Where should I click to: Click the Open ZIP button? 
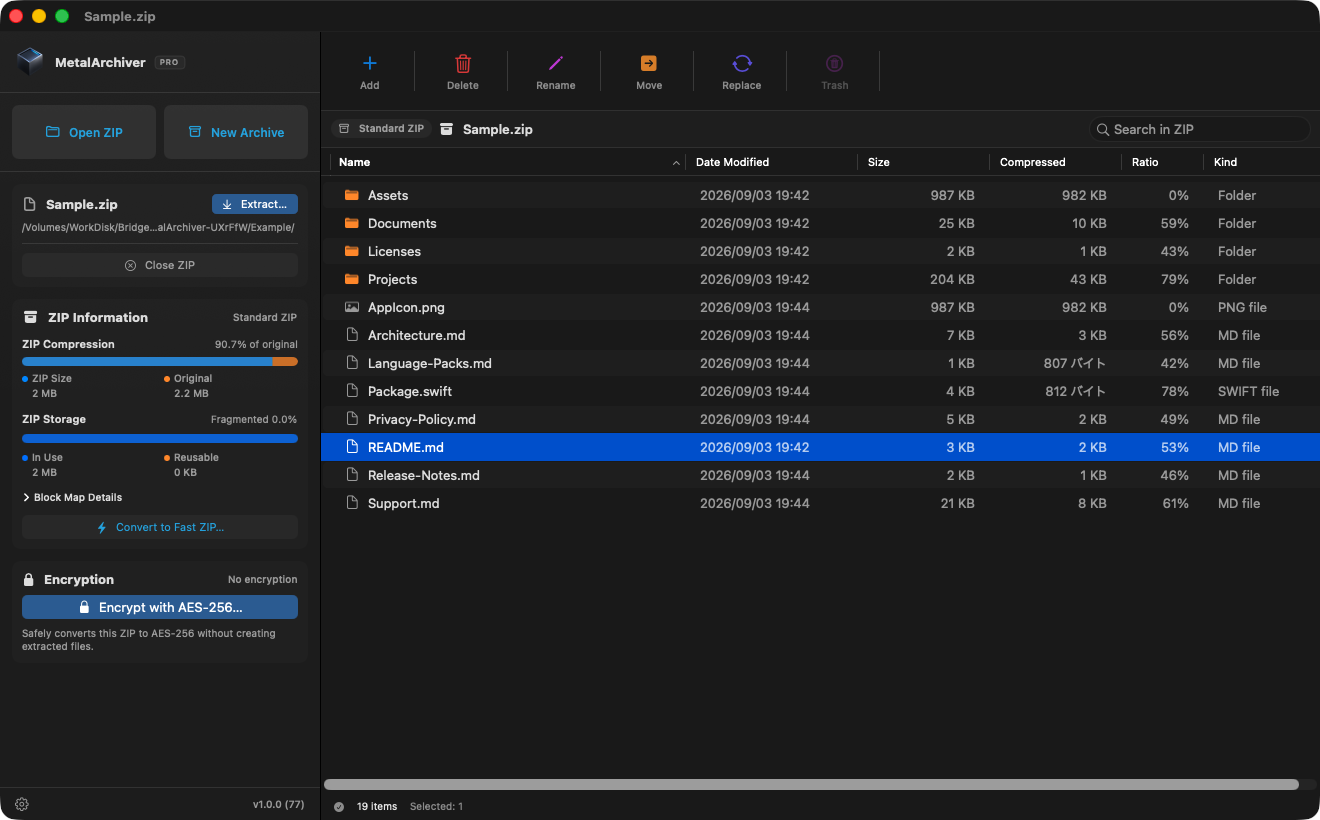[x=84, y=132]
